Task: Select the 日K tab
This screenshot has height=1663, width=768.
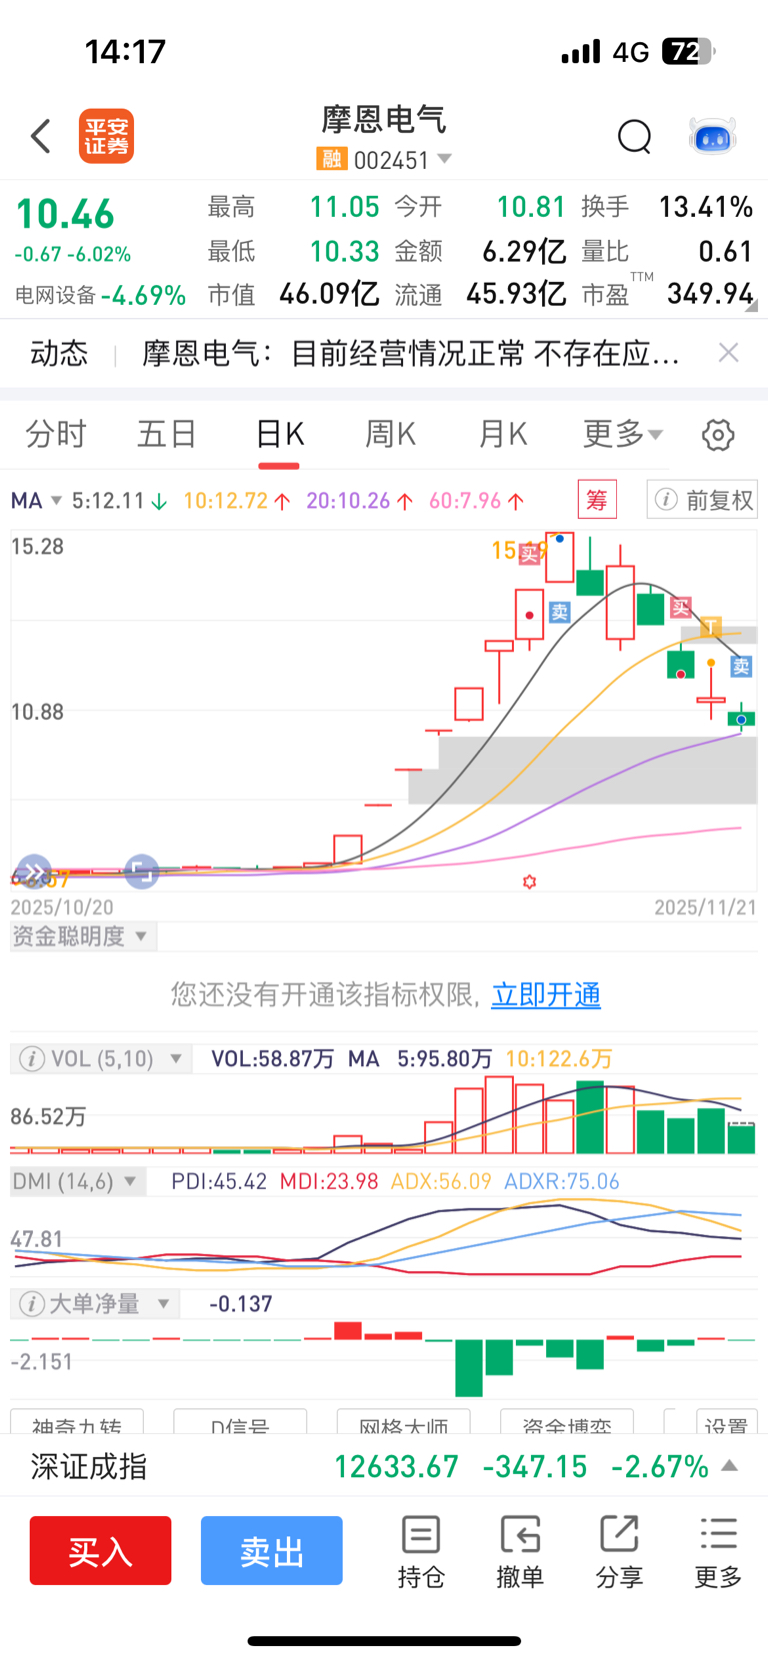Action: pyautogui.click(x=279, y=434)
